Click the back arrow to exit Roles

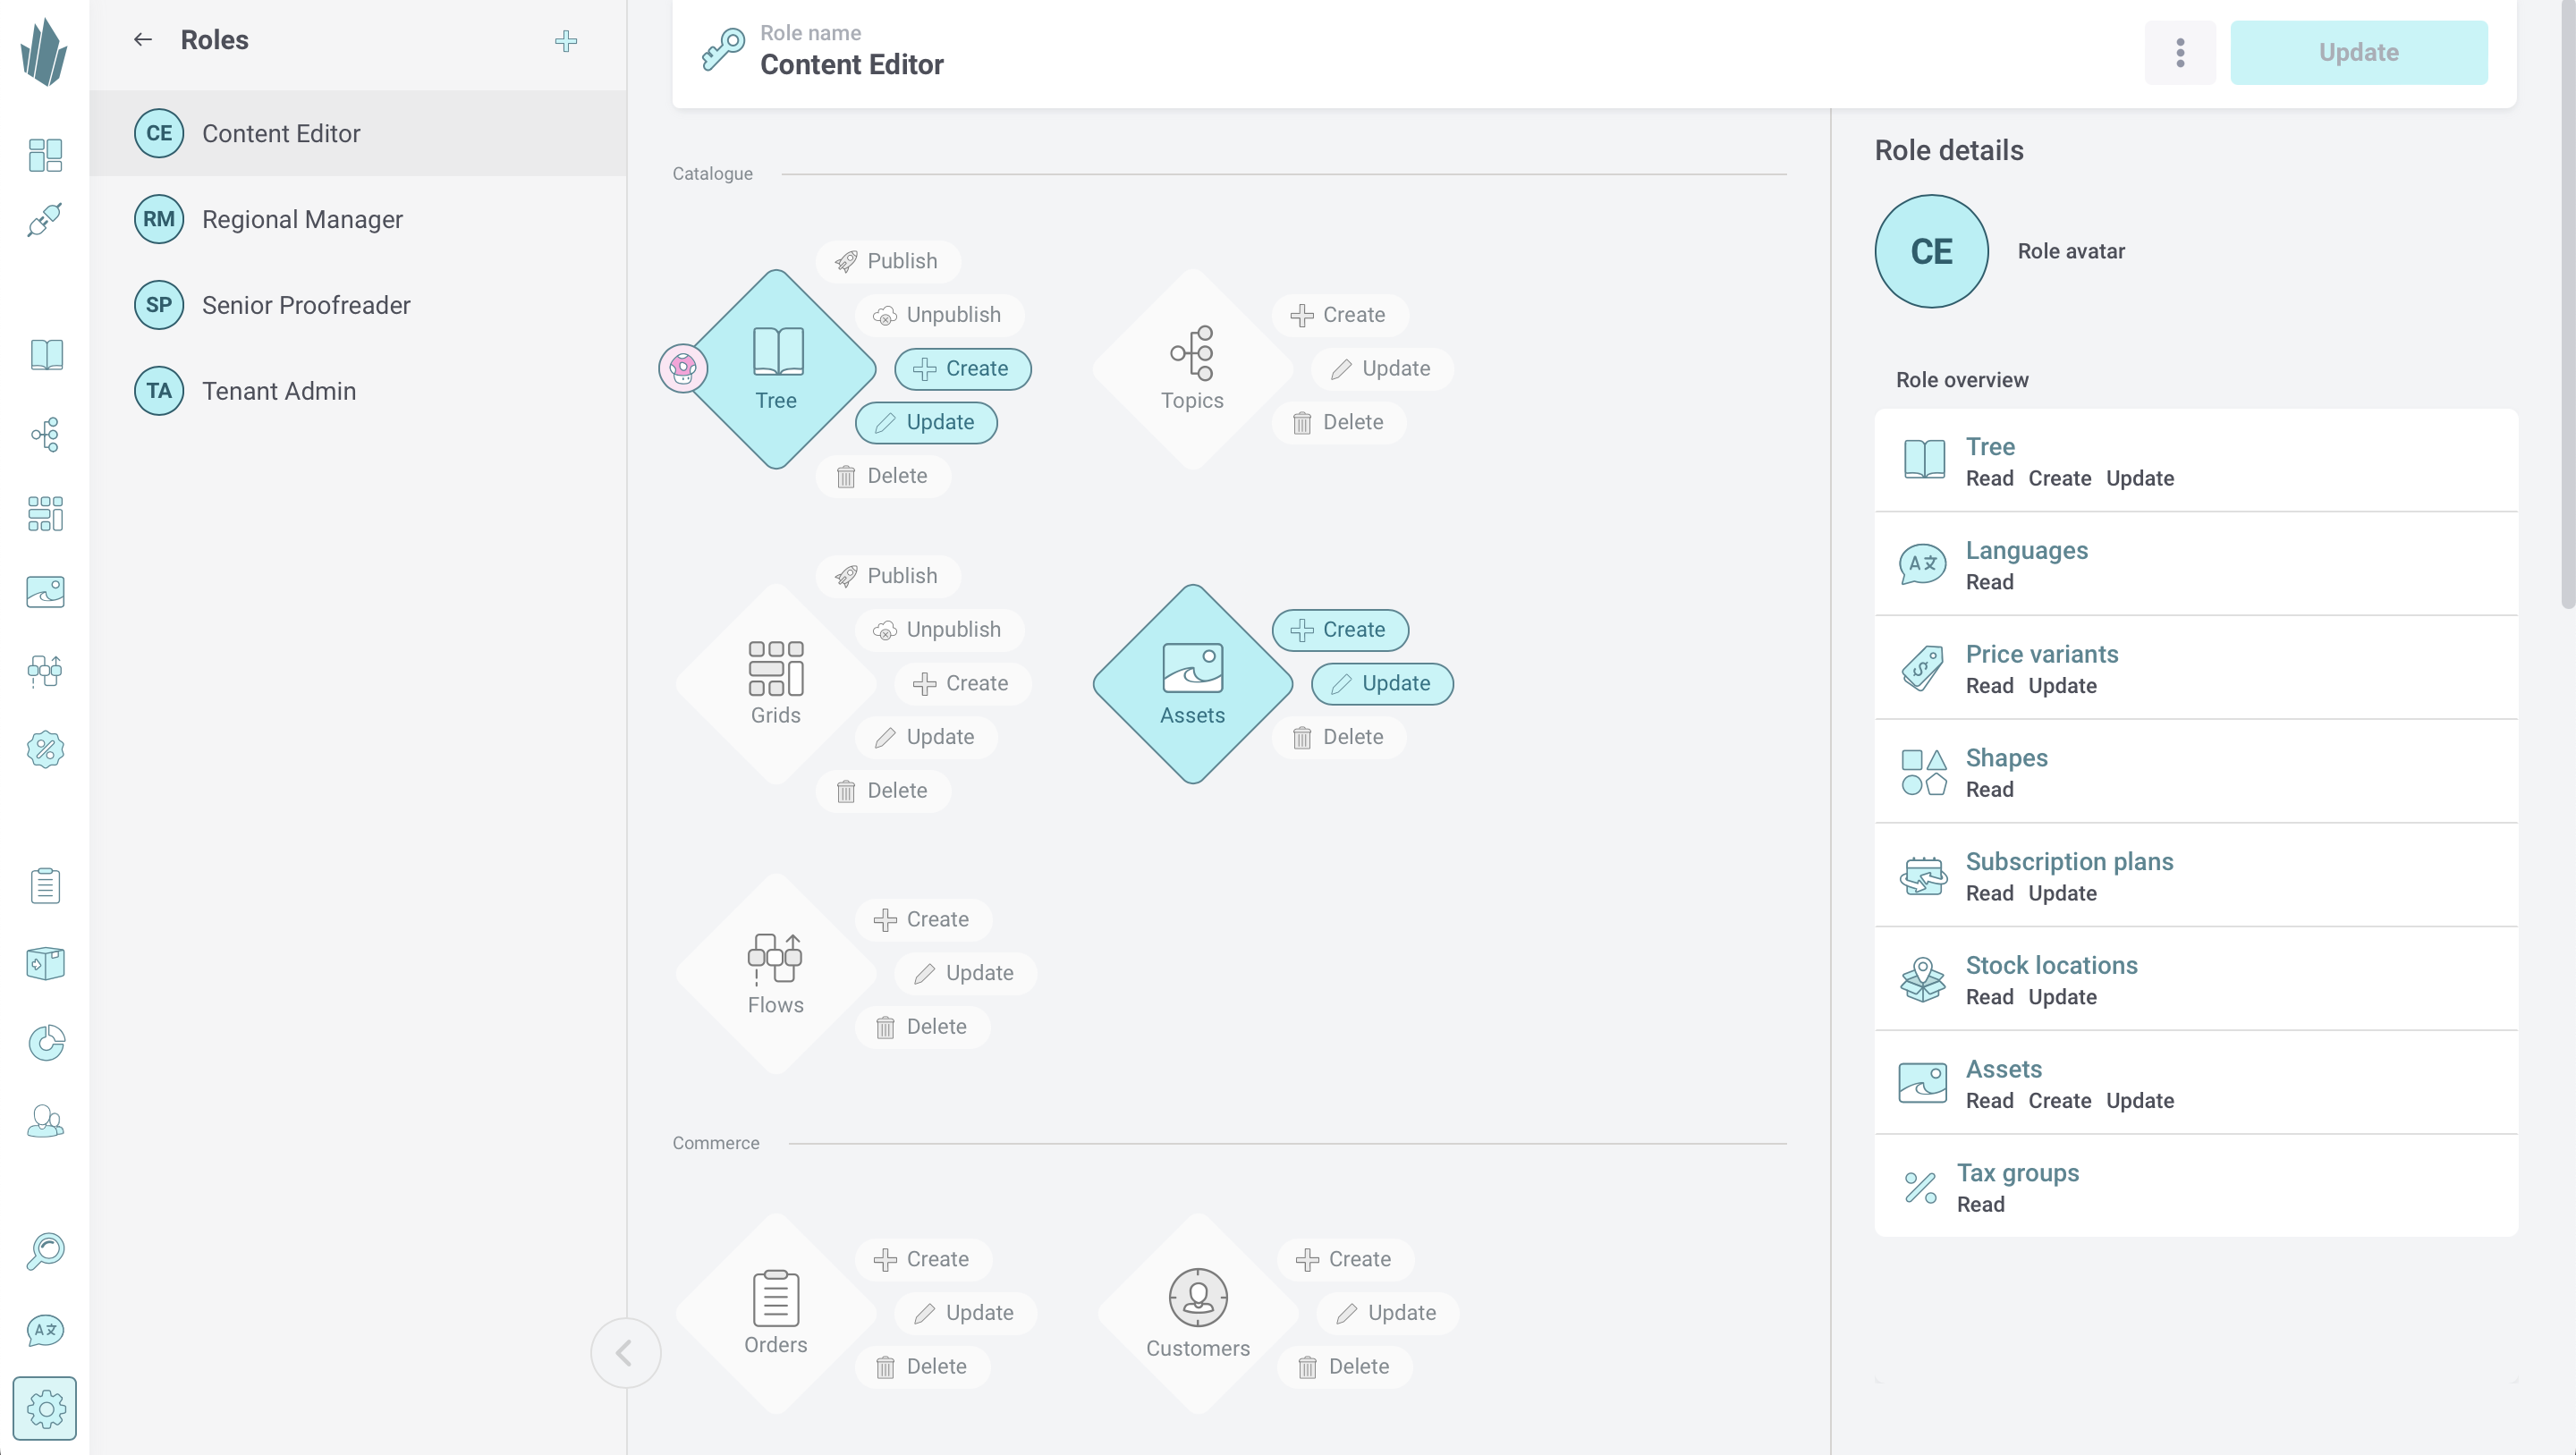(x=141, y=38)
